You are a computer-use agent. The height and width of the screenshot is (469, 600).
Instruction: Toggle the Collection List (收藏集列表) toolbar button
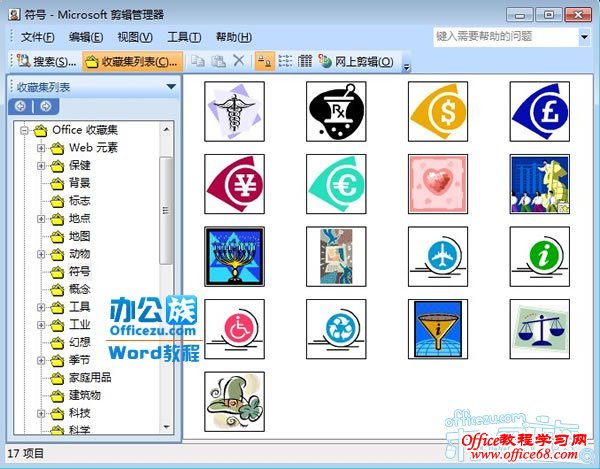coord(132,61)
